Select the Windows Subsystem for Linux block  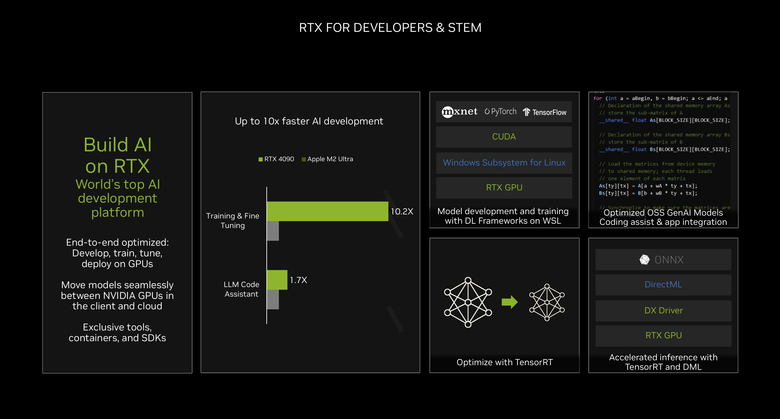[x=504, y=163]
